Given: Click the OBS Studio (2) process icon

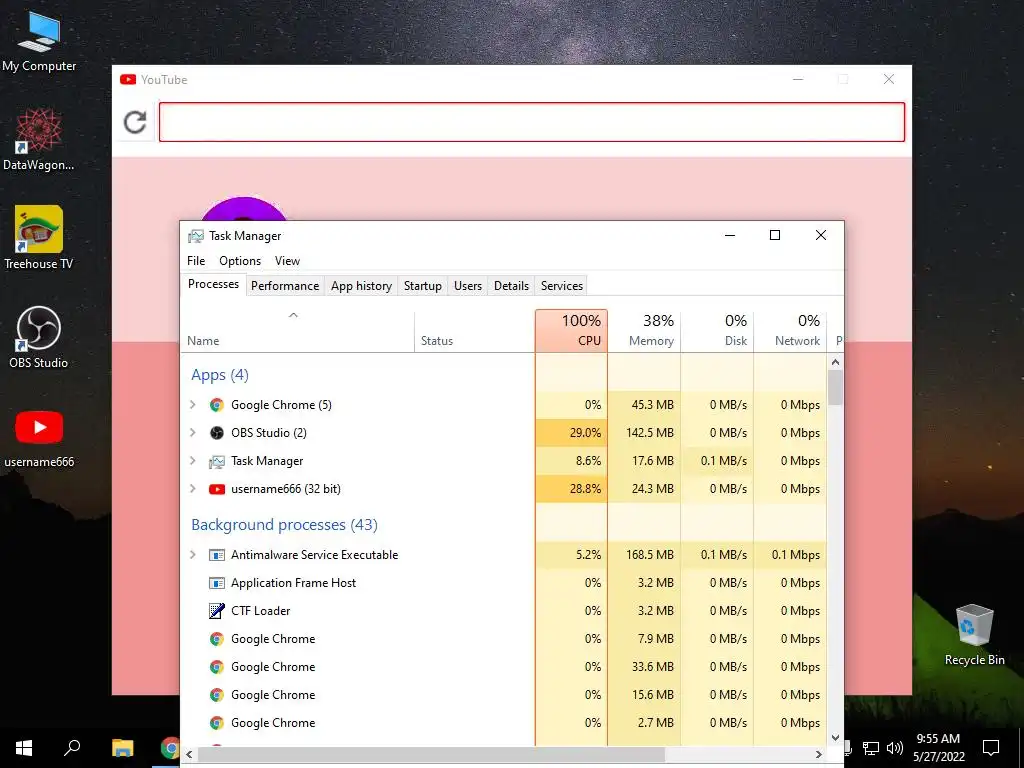Looking at the screenshot, I should pos(217,433).
